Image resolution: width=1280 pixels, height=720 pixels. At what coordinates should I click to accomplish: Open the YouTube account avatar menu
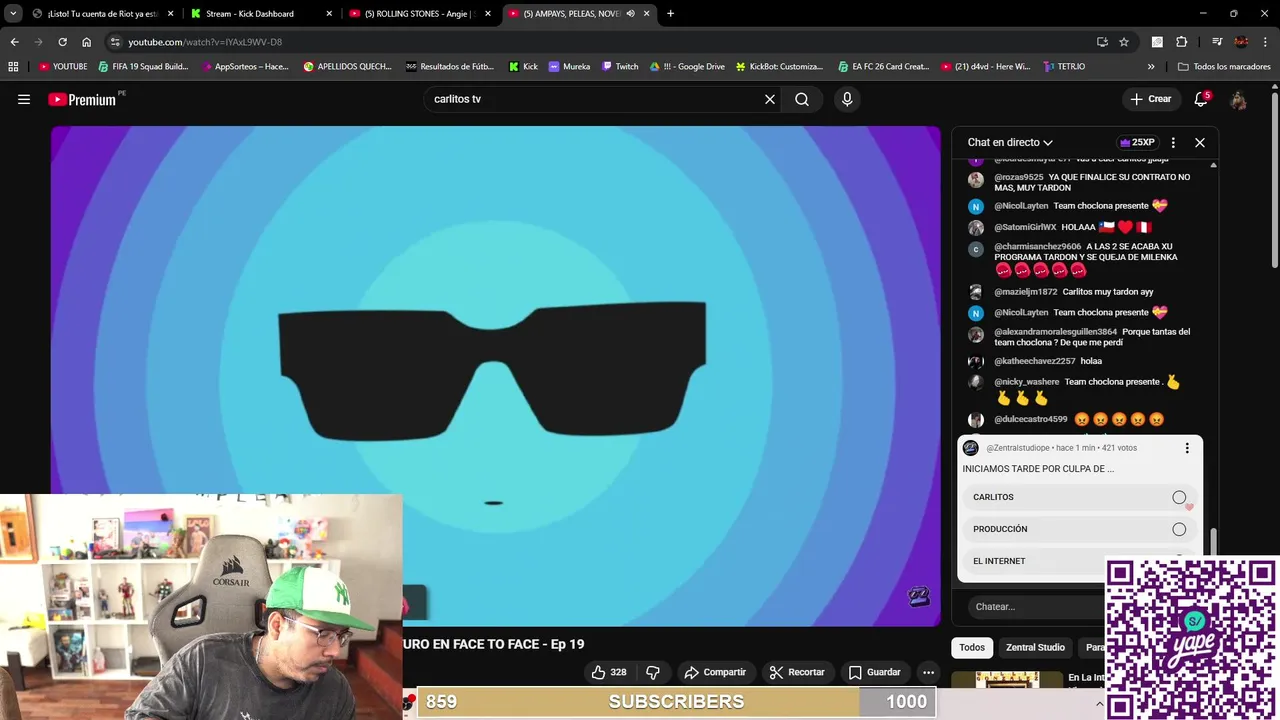(1238, 99)
